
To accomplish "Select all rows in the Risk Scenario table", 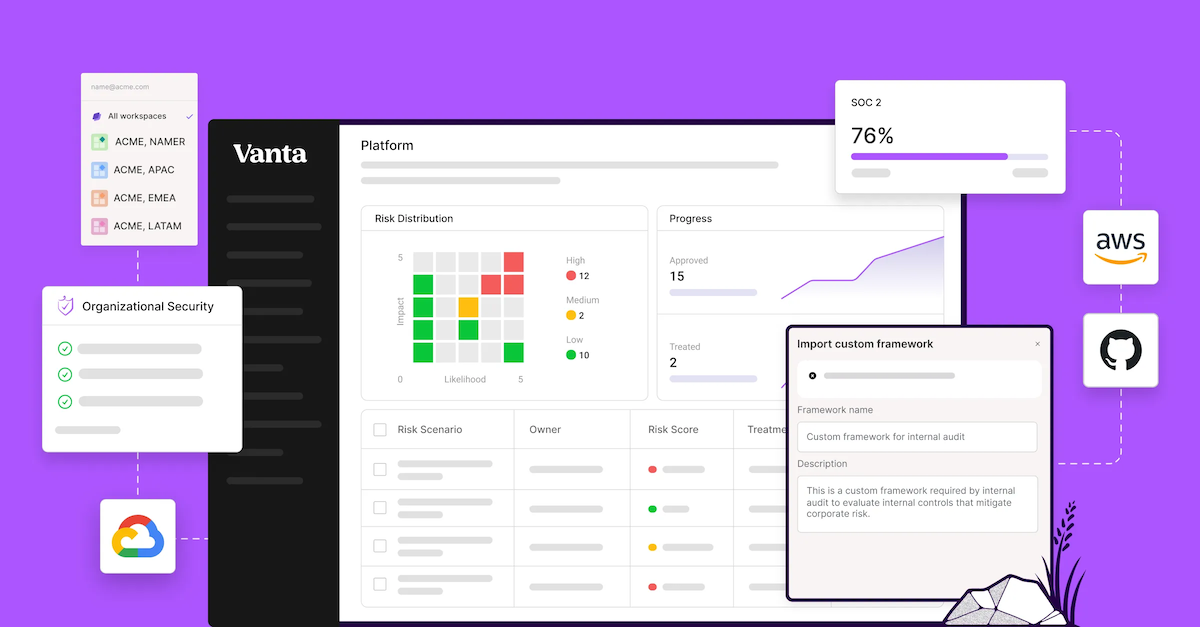I will [380, 429].
